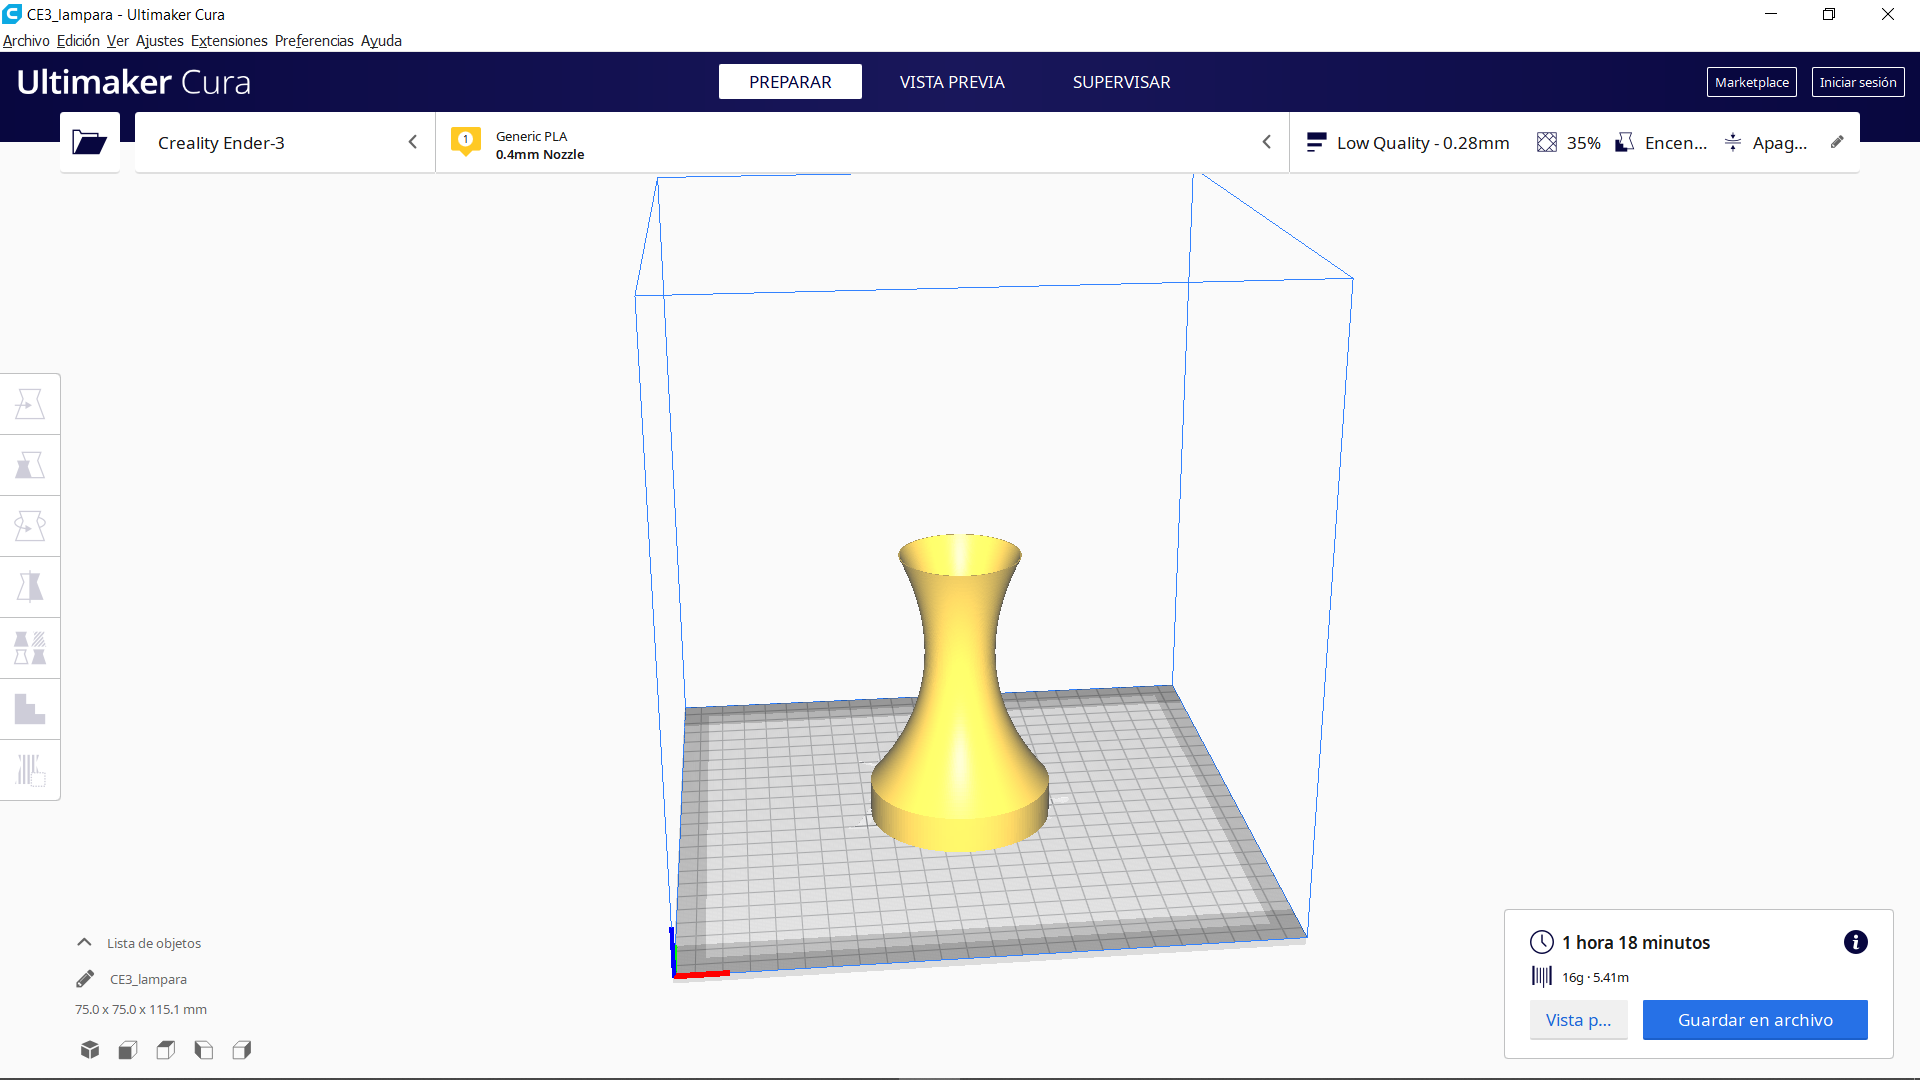Collapse the printer selection panel
Screen dimensions: 1920x1080
(413, 142)
